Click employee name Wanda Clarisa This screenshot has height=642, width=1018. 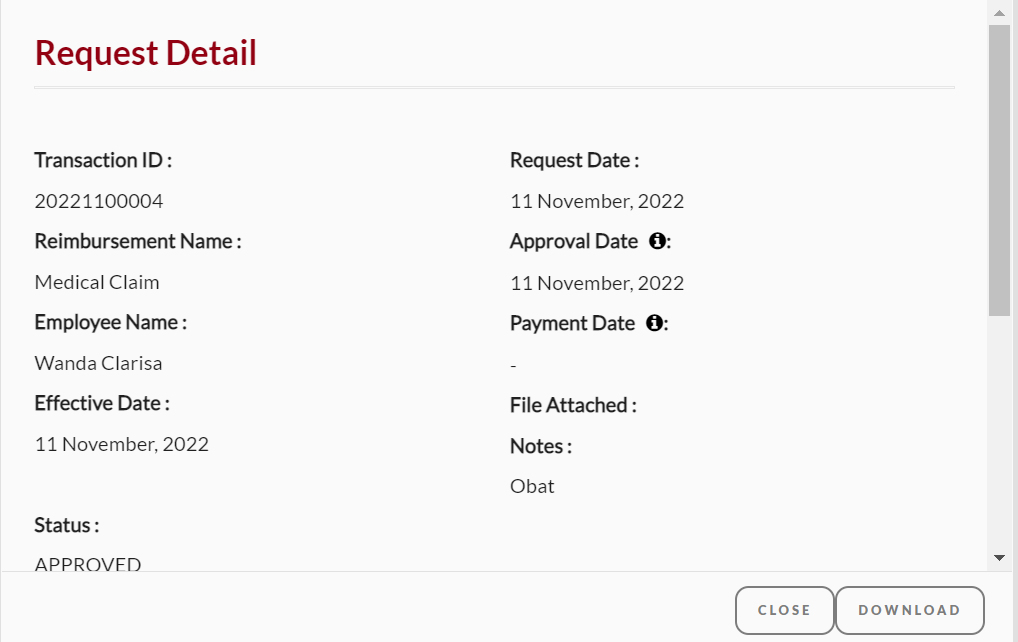point(98,363)
